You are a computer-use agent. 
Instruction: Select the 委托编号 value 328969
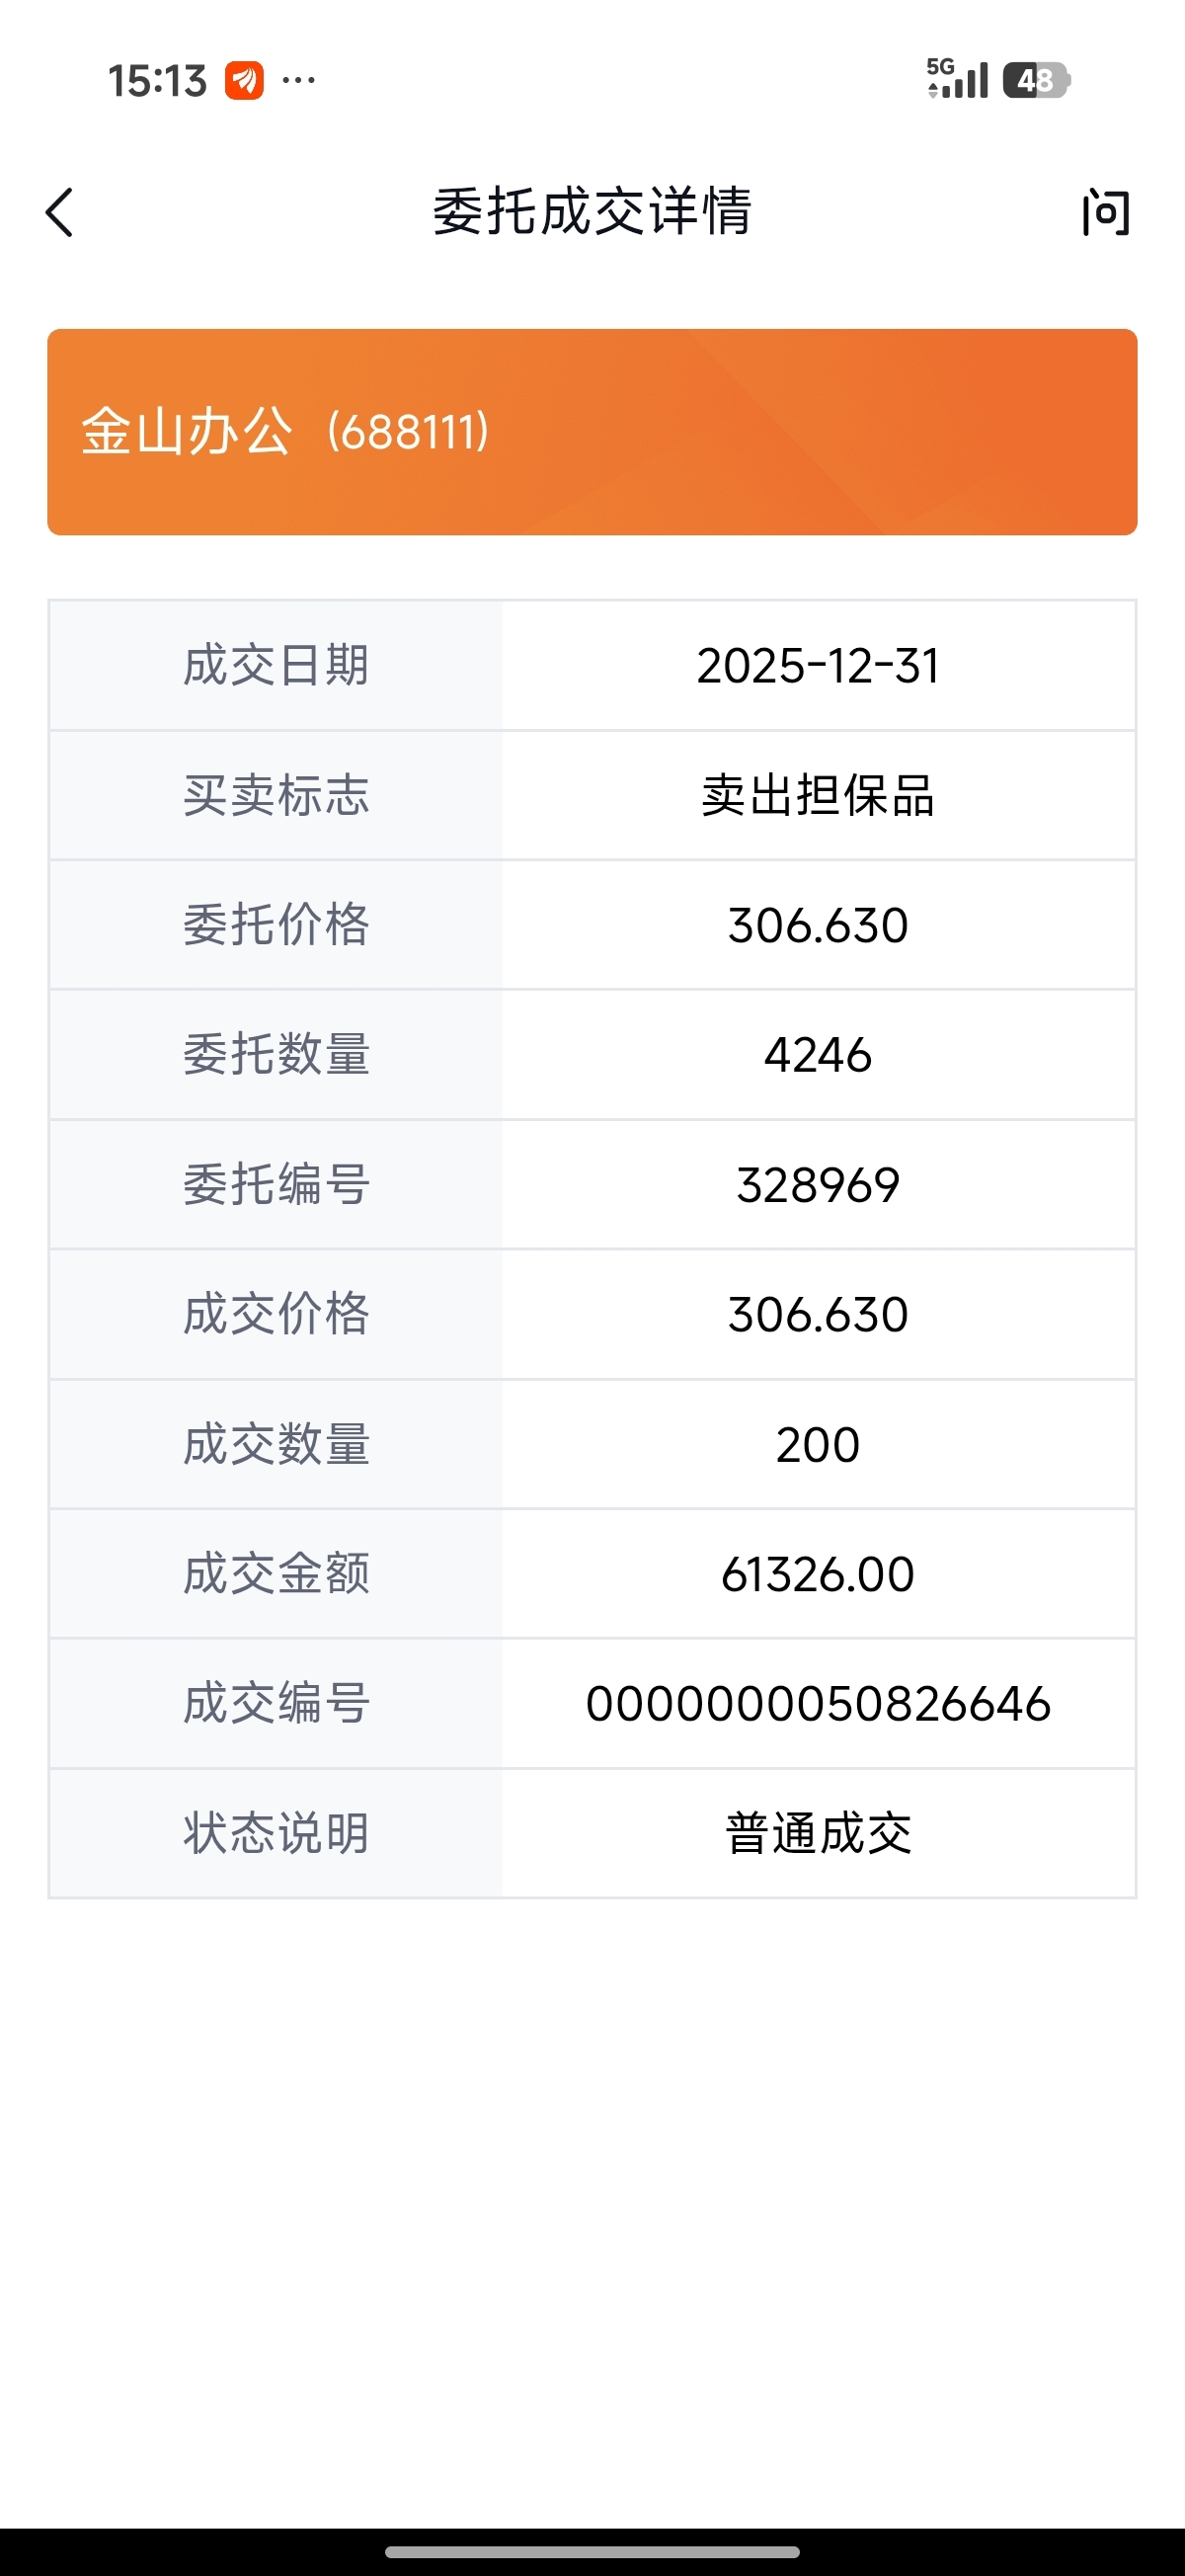818,1185
